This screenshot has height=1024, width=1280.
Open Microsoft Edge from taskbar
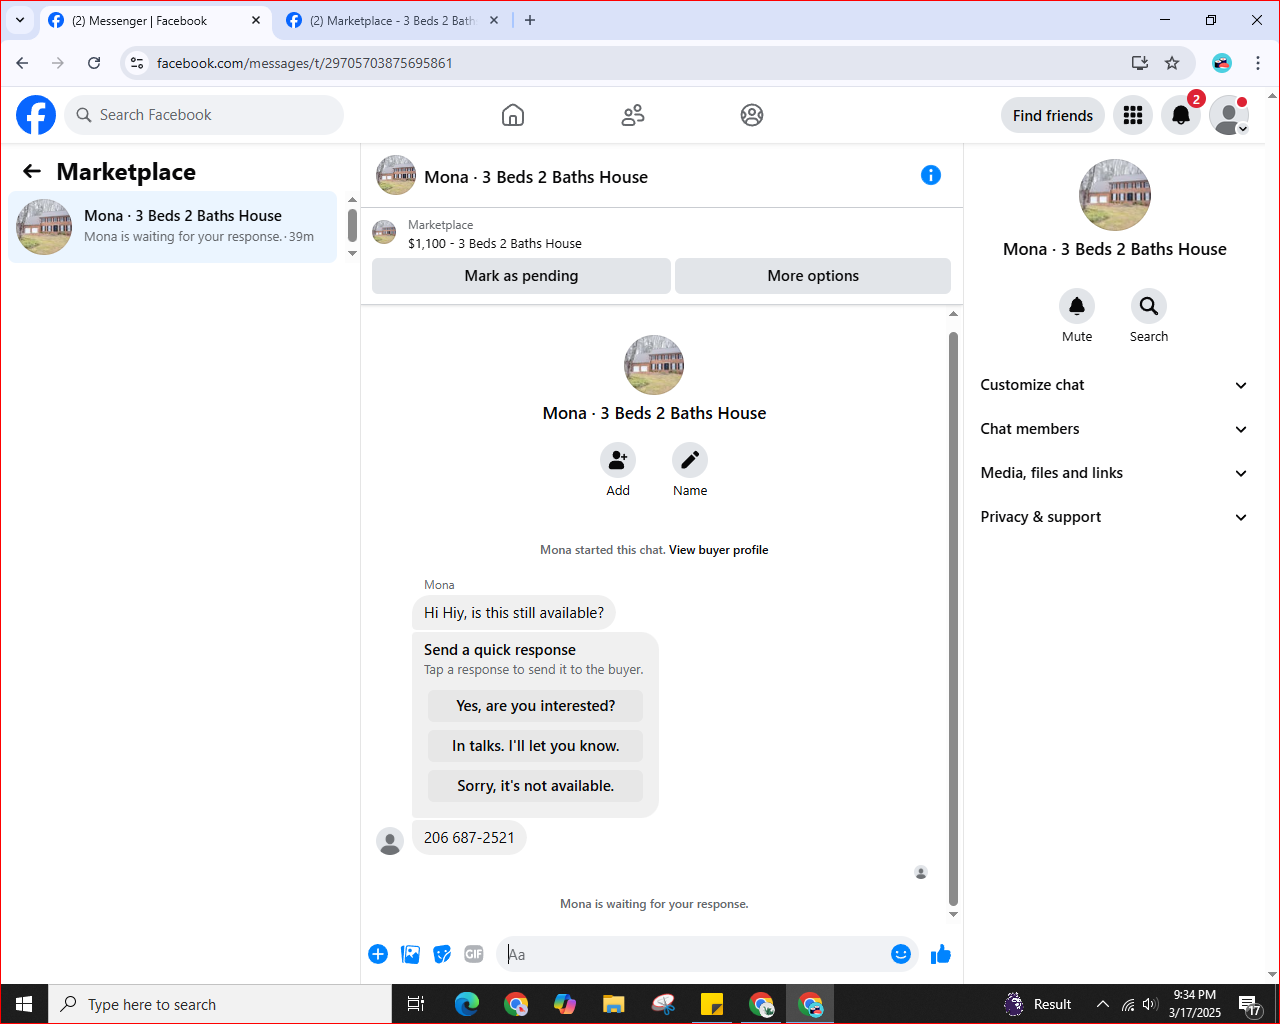pyautogui.click(x=467, y=1004)
